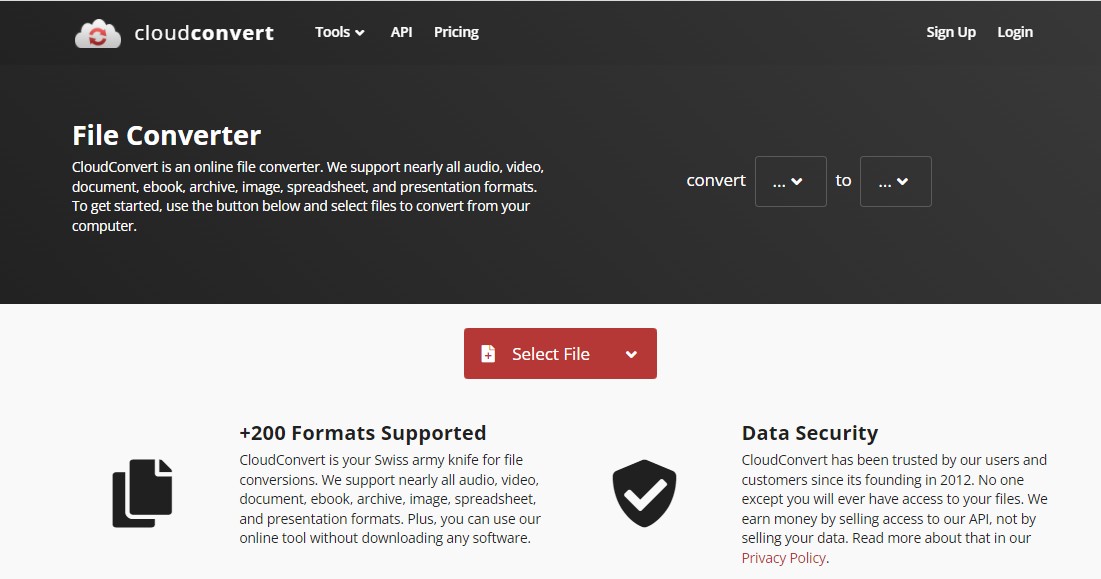Open the source format dropdown after "convert"
Viewport: 1101px width, 579px height.
click(790, 181)
